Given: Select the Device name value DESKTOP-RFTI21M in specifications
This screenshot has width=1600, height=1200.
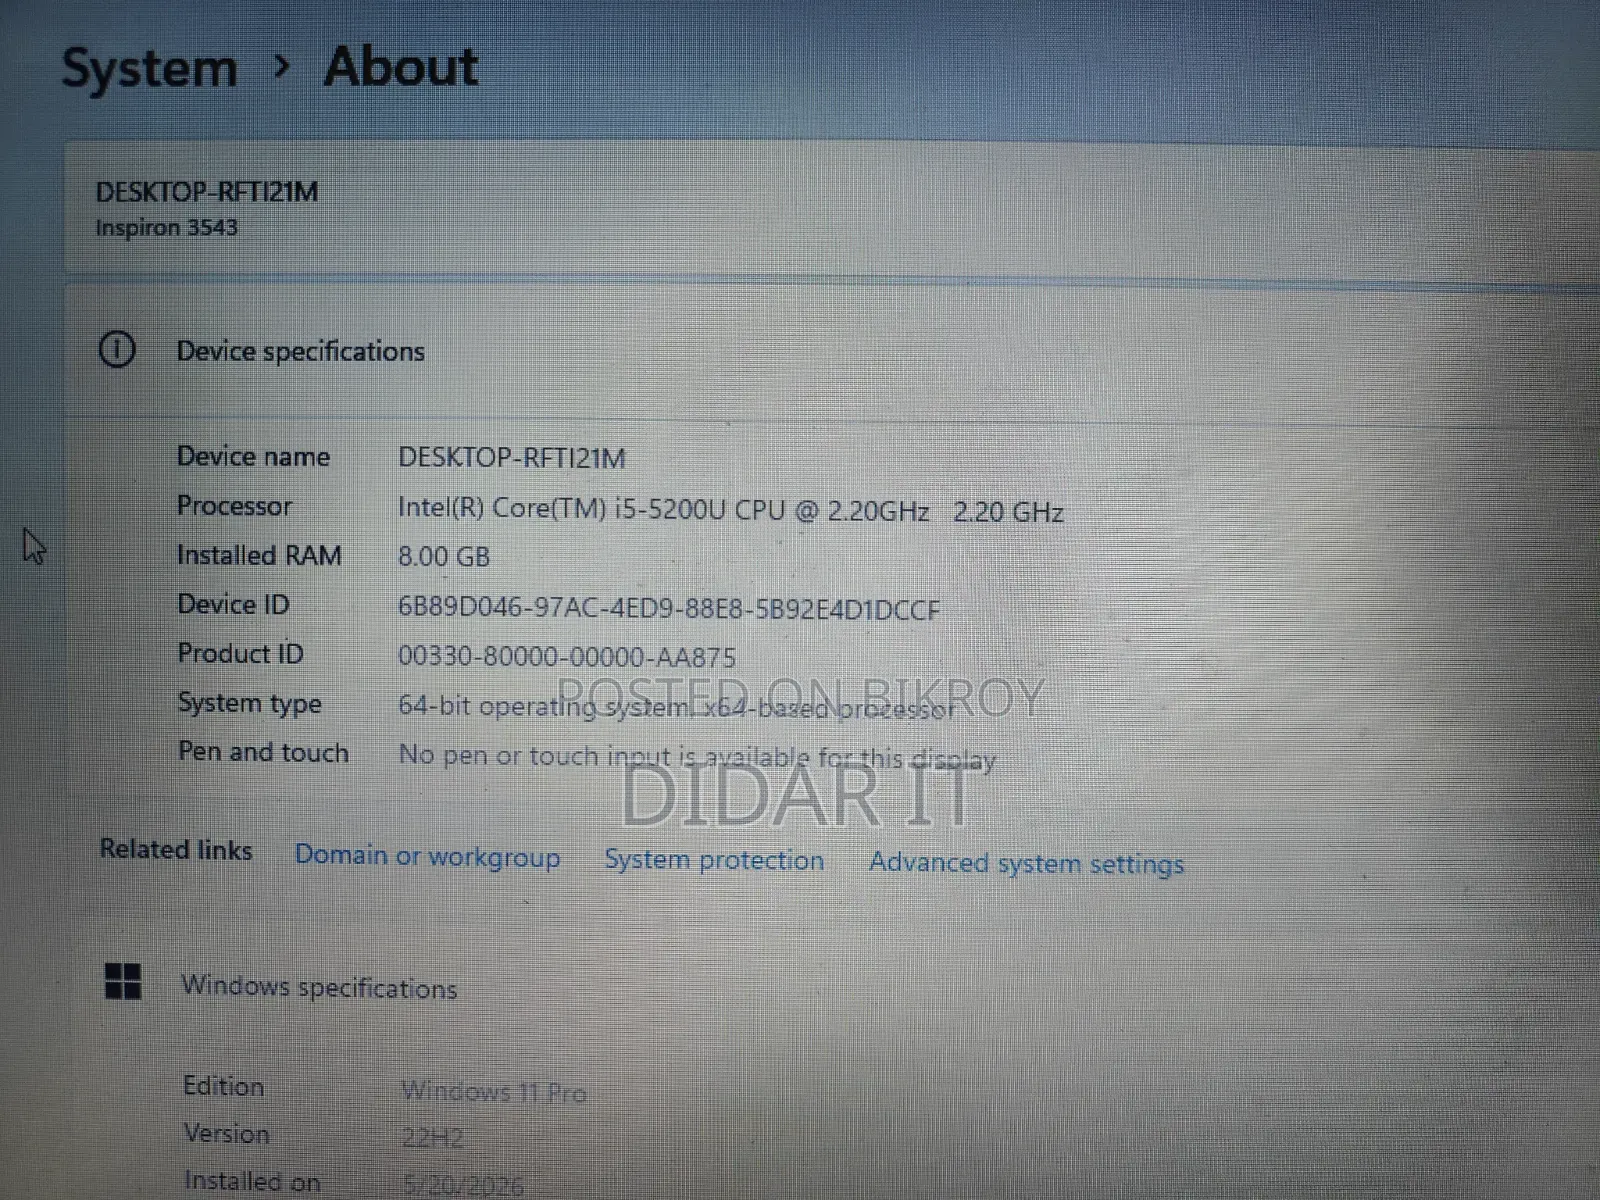Looking at the screenshot, I should pos(512,458).
